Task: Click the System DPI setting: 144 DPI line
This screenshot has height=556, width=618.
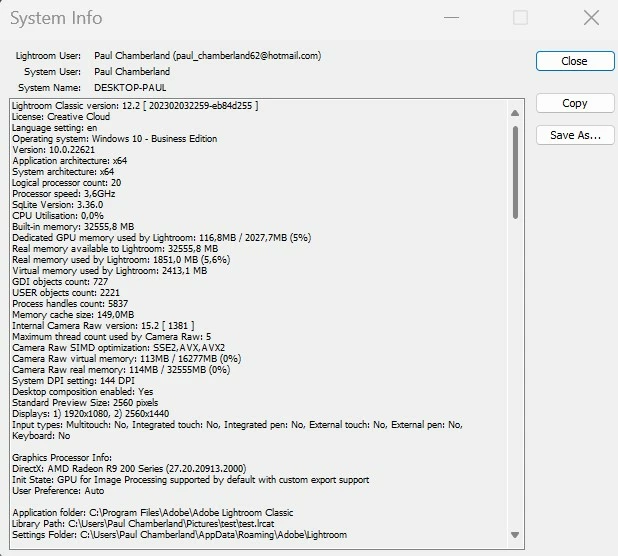Action: click(73, 381)
